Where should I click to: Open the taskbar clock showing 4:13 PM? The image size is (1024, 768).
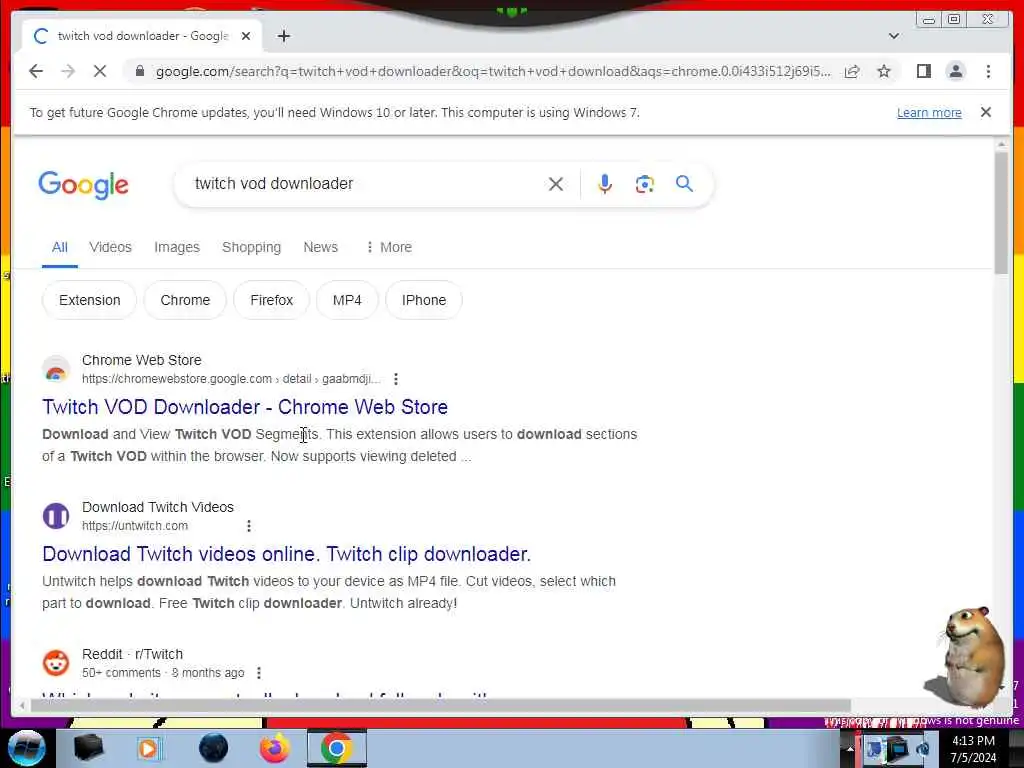click(x=973, y=749)
